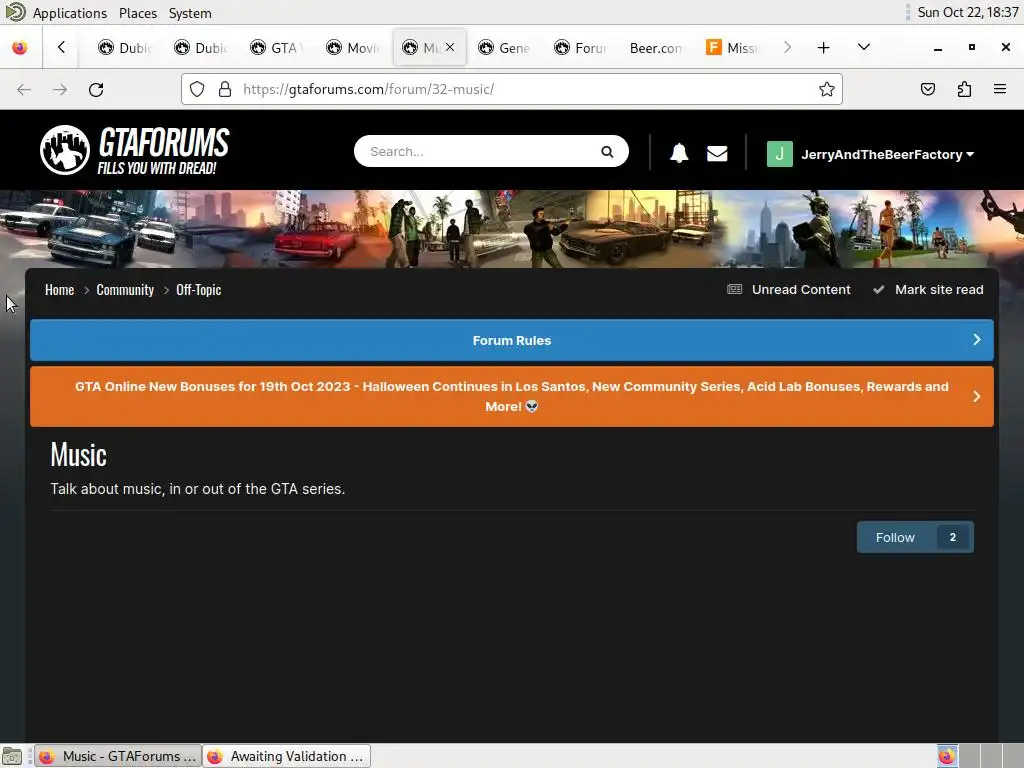
Task: Click the Mark site read checkmark icon
Action: (x=879, y=289)
